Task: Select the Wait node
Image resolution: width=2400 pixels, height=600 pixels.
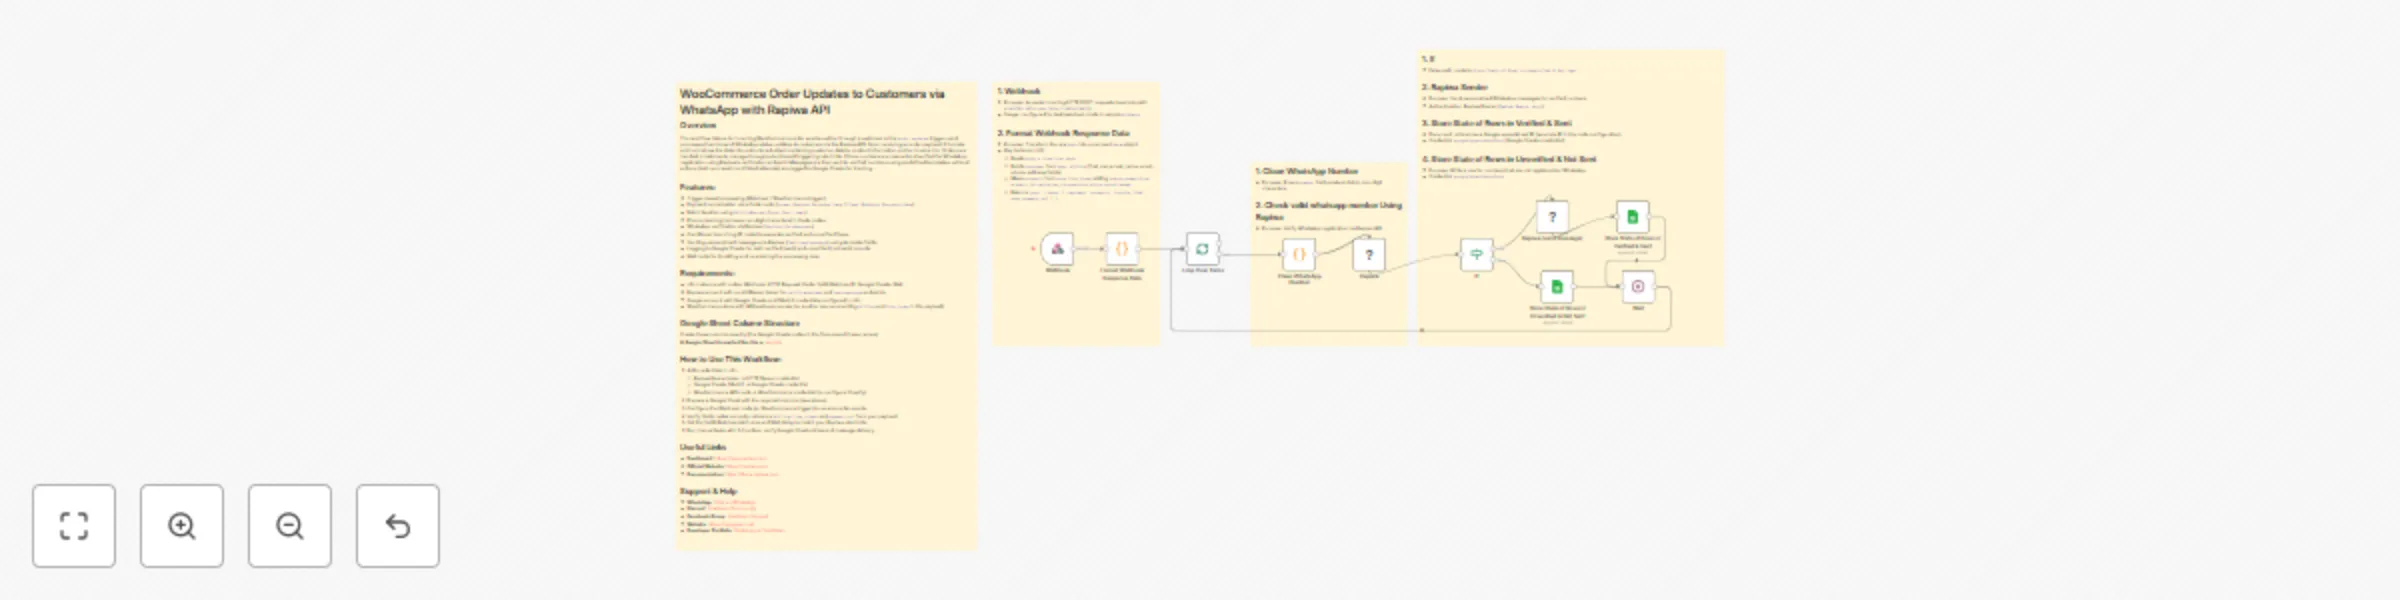Action: tap(1638, 287)
